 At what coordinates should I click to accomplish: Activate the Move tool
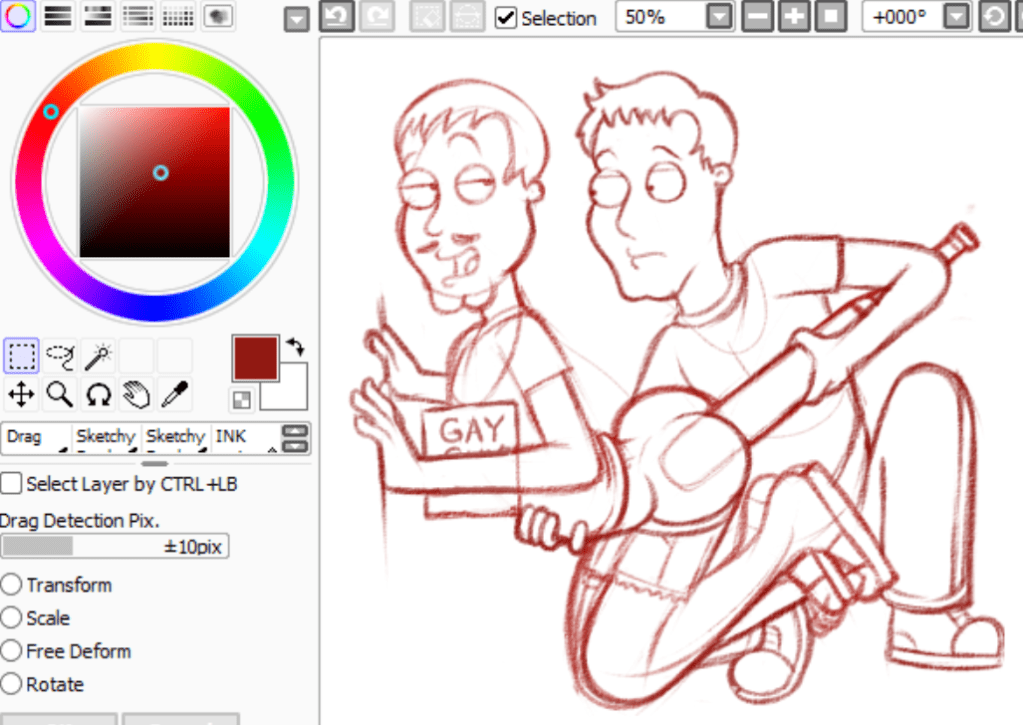click(x=21, y=394)
